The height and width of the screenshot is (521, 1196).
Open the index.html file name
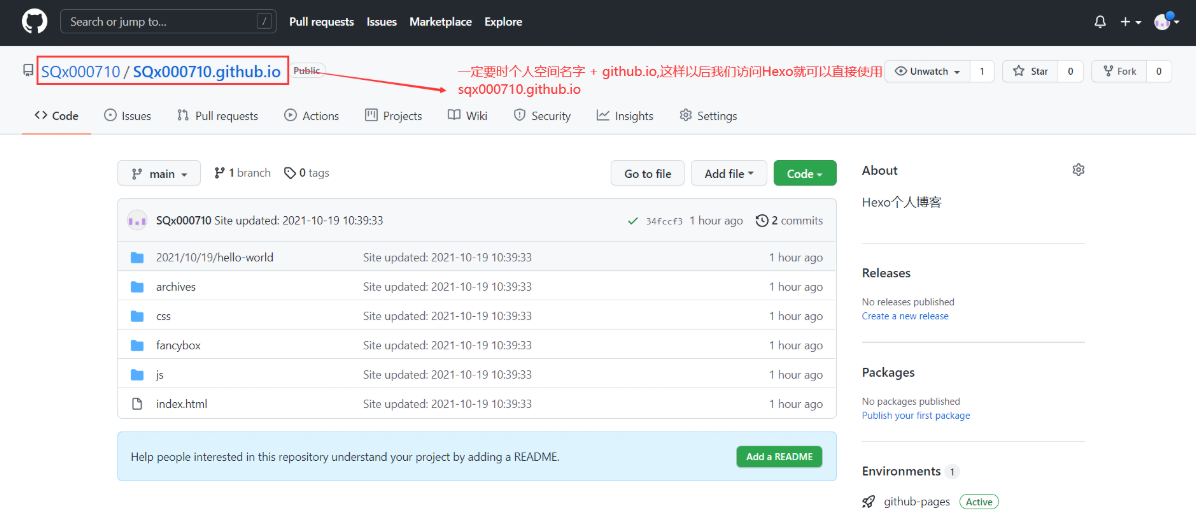tap(182, 404)
